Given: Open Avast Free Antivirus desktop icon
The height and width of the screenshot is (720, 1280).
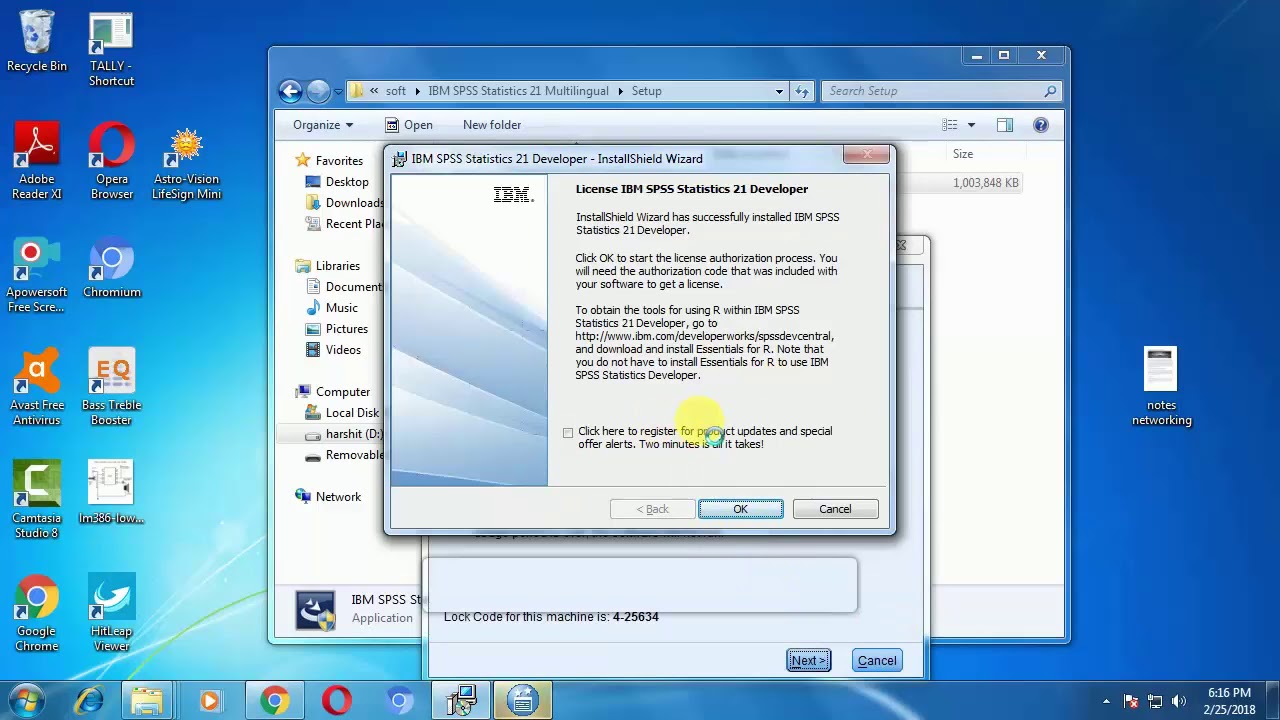Looking at the screenshot, I should (37, 388).
